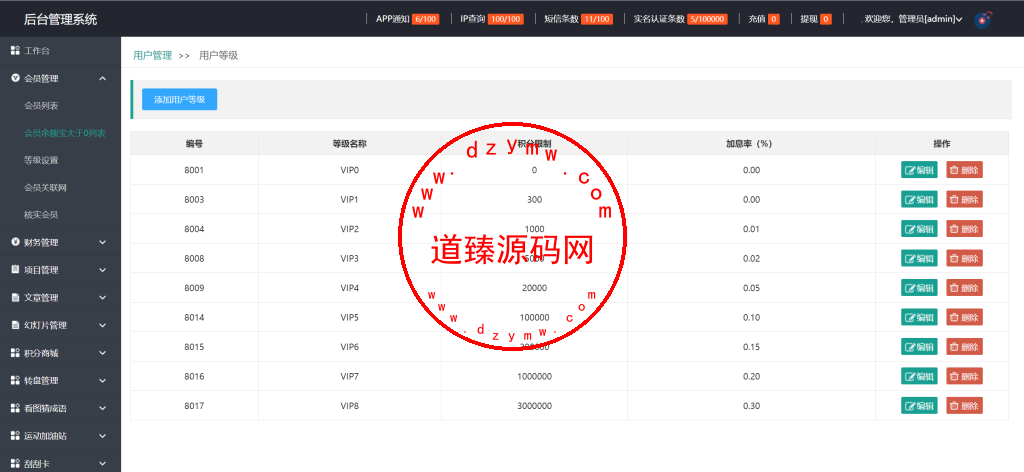Edit the VIP6 level row
1024x472 pixels.
tap(920, 347)
